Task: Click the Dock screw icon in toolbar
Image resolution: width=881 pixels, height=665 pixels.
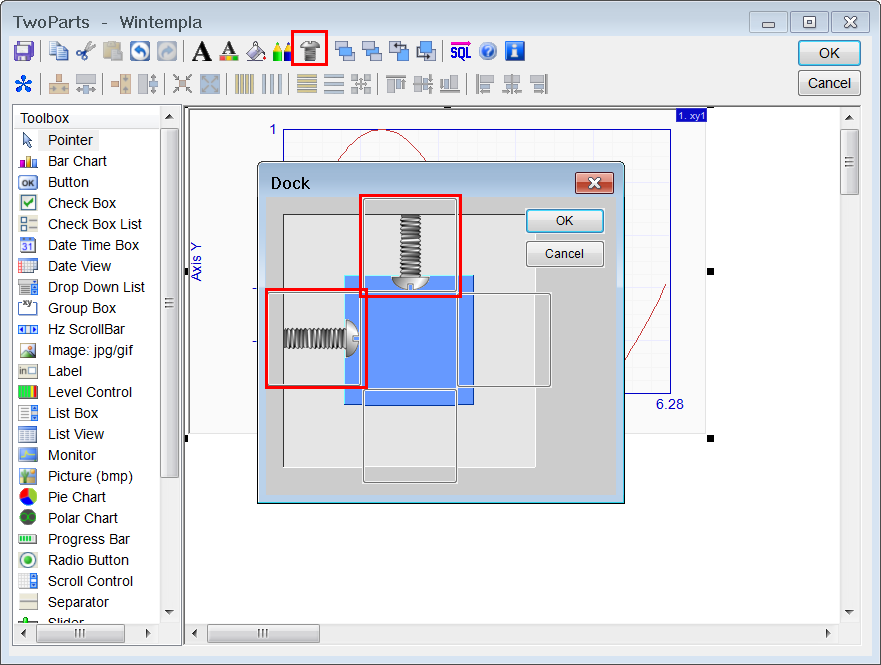Action: (310, 51)
